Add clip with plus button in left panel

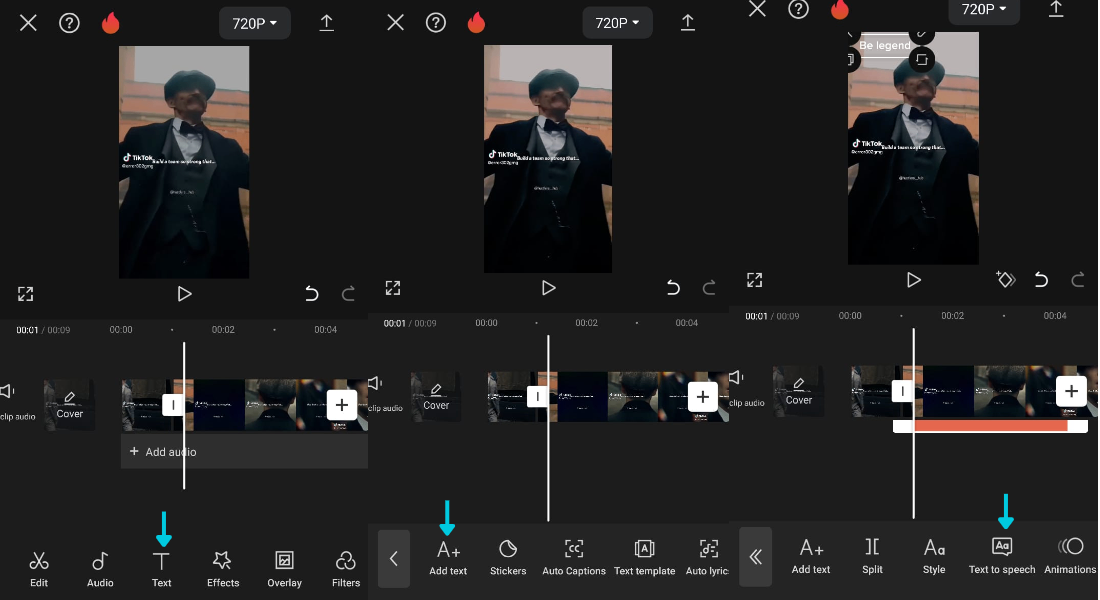pyautogui.click(x=342, y=405)
